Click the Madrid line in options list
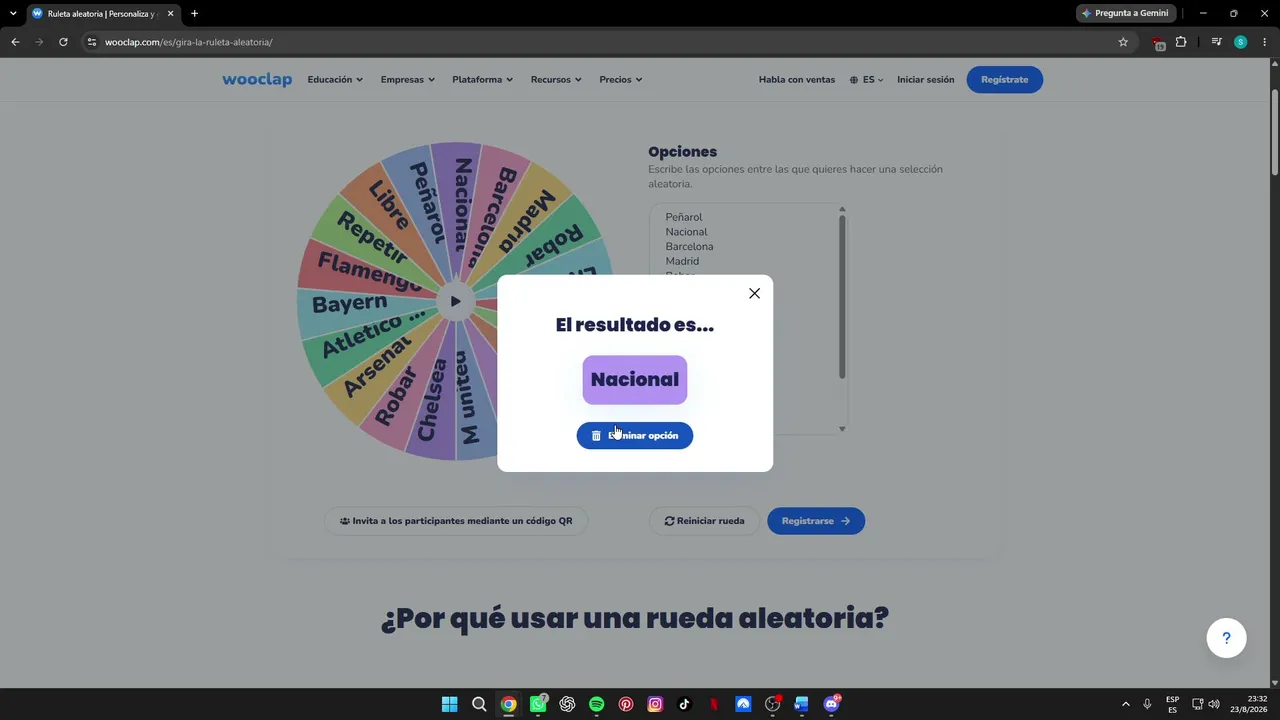The image size is (1280, 720). [682, 261]
